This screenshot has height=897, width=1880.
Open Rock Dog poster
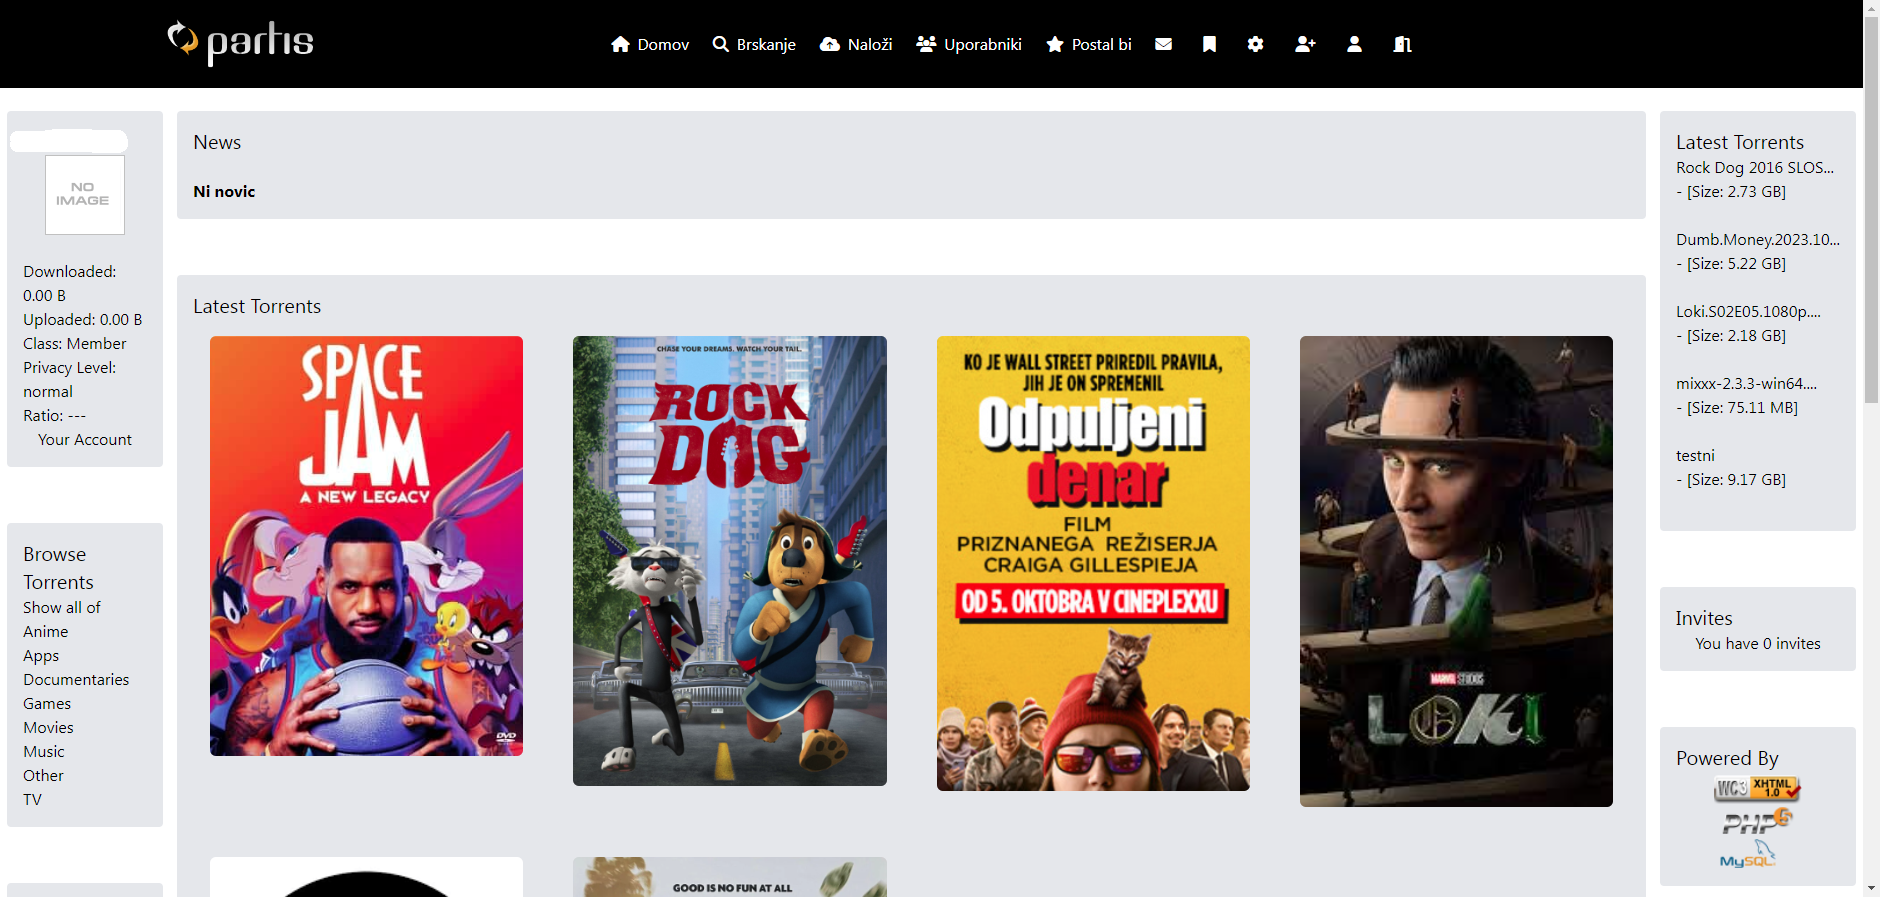pyautogui.click(x=730, y=561)
